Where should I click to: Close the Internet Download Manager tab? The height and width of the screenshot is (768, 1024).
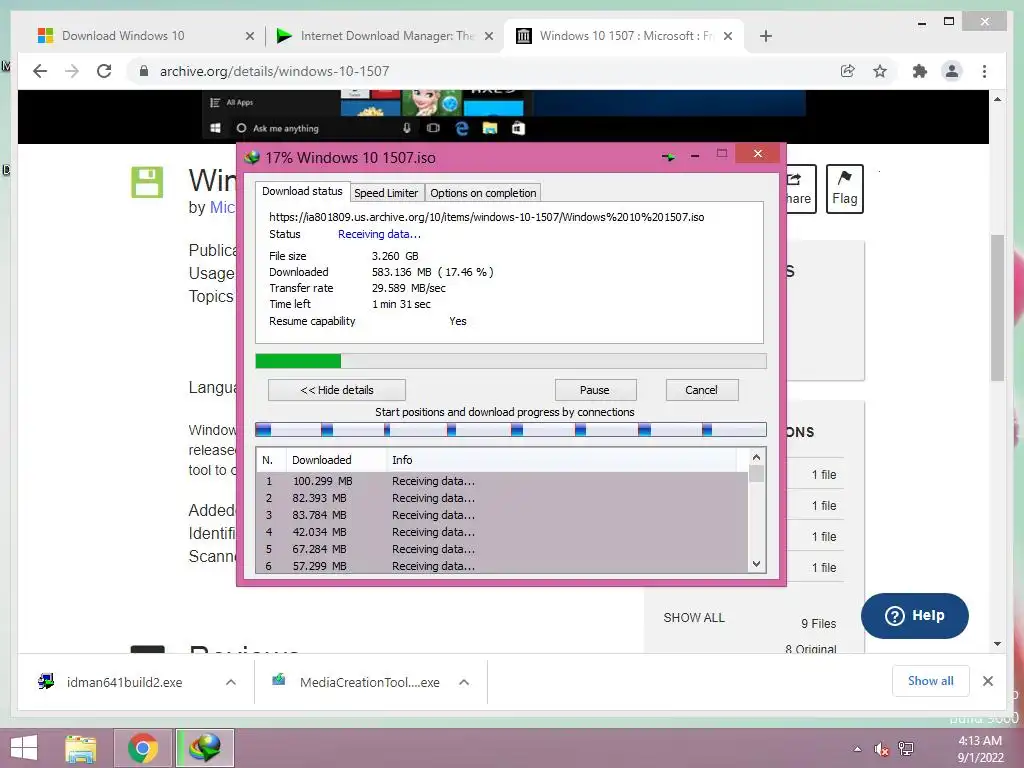click(488, 36)
